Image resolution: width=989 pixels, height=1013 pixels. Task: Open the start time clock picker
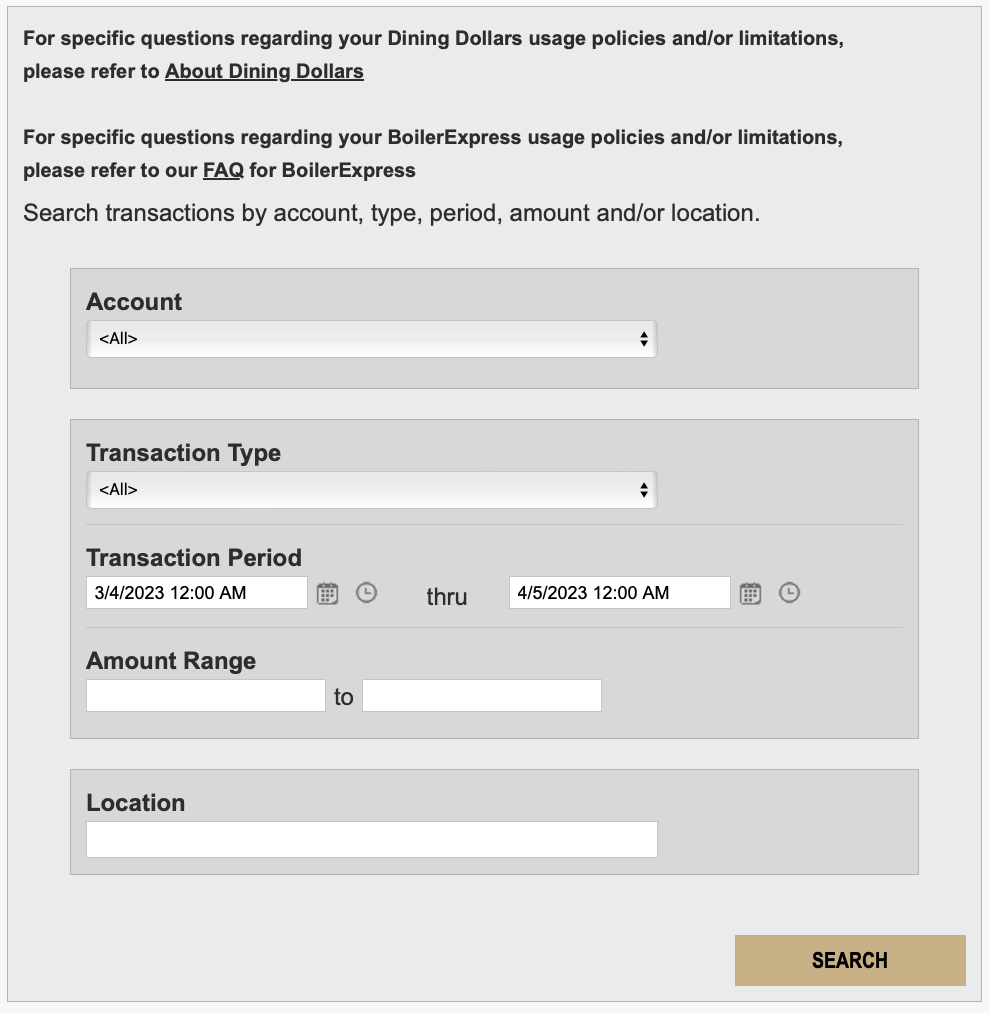367,593
